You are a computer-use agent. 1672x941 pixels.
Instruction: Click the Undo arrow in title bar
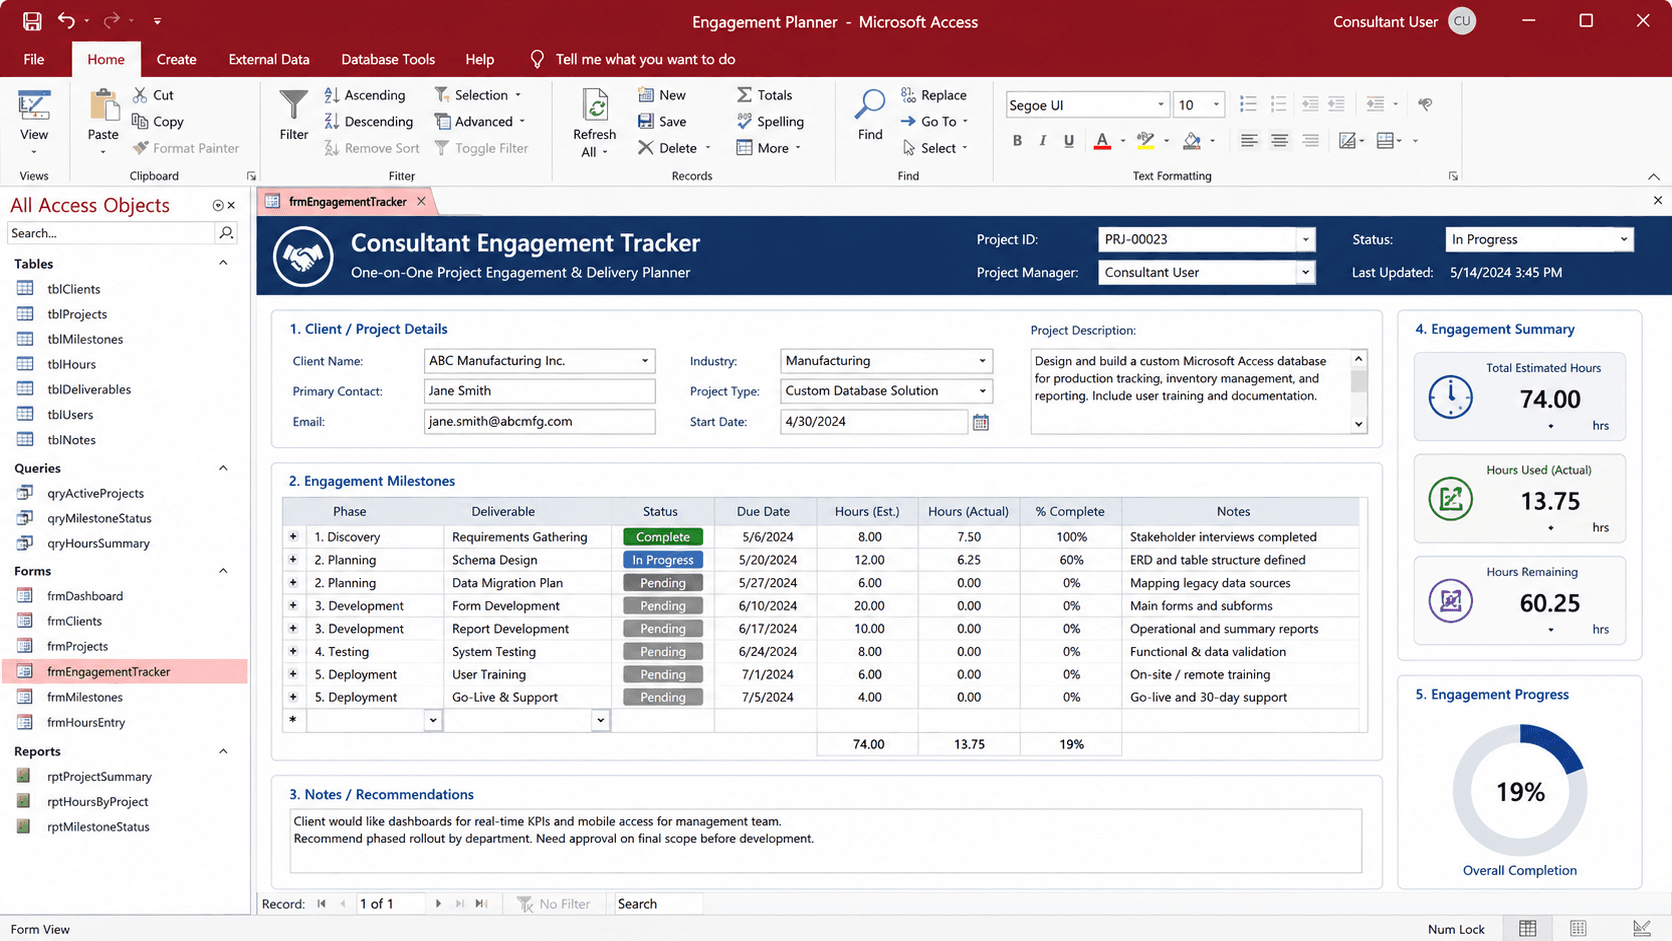coord(66,21)
